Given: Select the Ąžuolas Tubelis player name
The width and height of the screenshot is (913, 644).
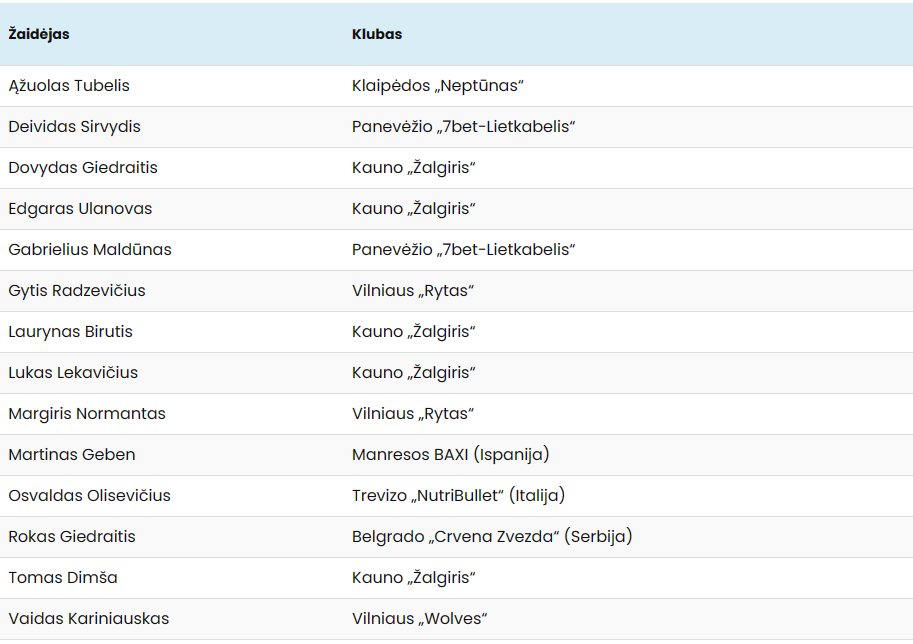Looking at the screenshot, I should (69, 86).
